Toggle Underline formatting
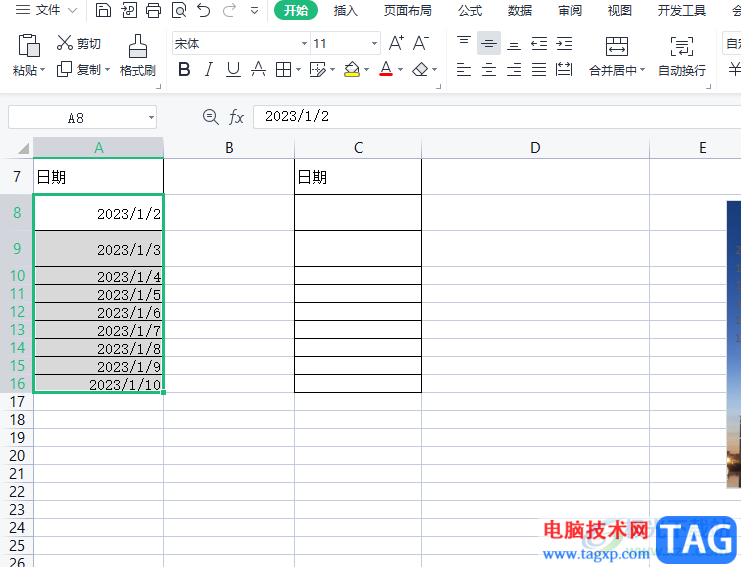This screenshot has height=567, width=741. [233, 70]
